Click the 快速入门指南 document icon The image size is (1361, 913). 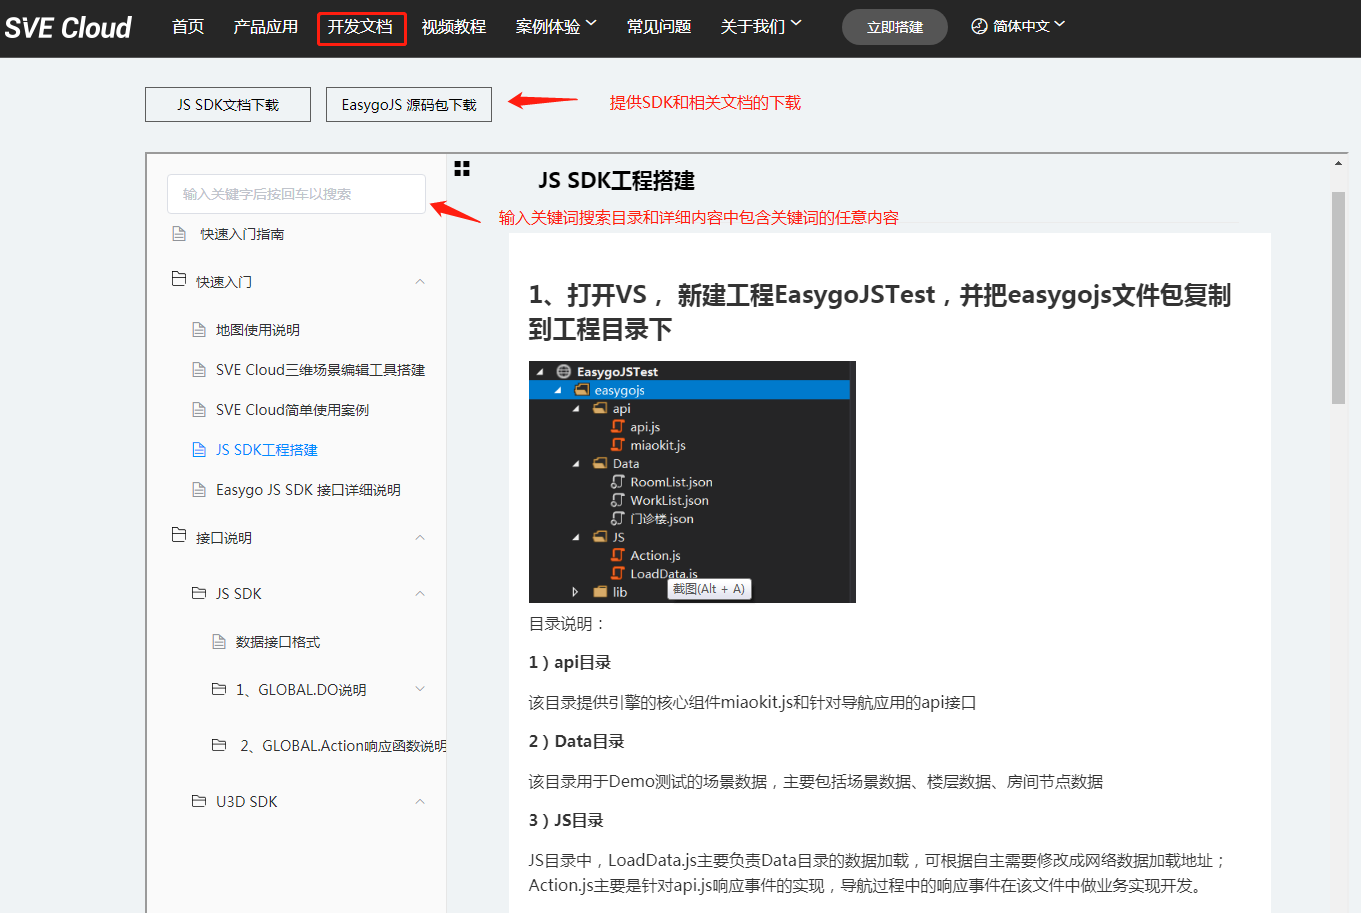179,234
